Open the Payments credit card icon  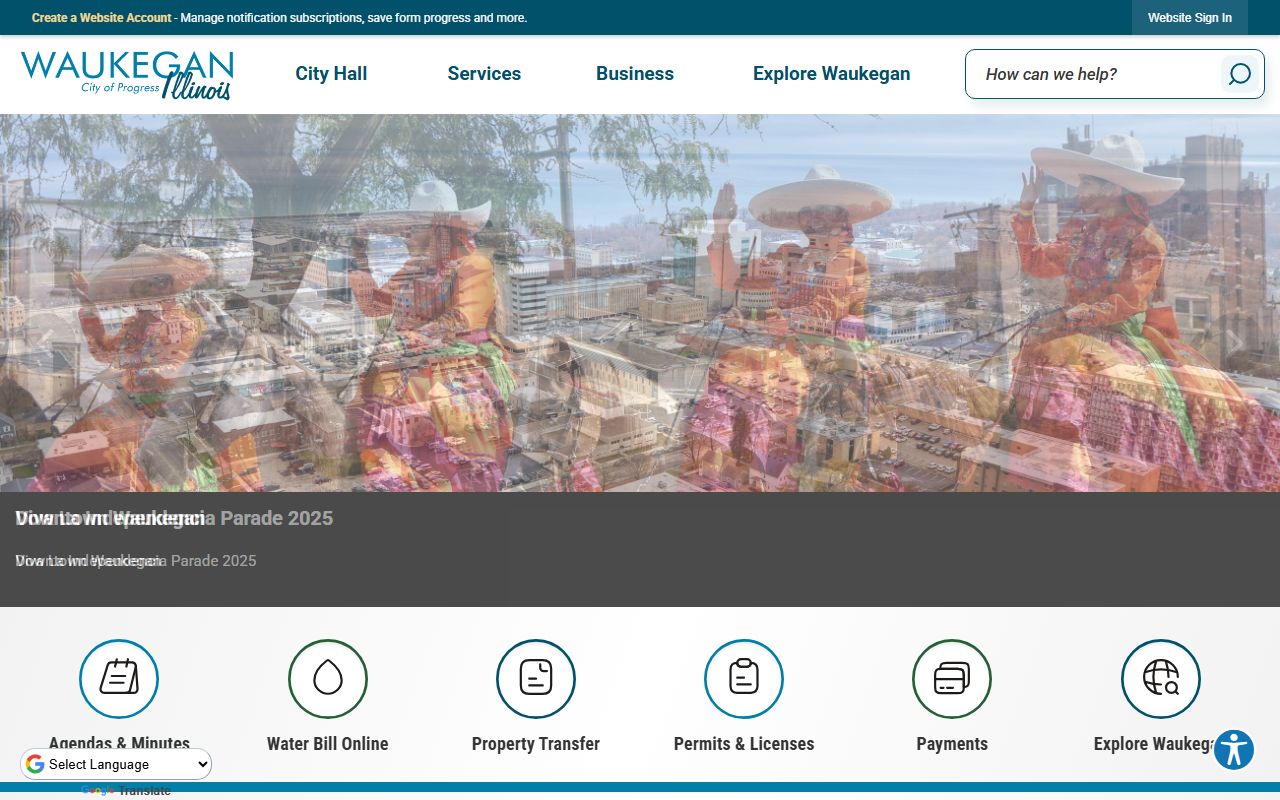[x=952, y=679]
